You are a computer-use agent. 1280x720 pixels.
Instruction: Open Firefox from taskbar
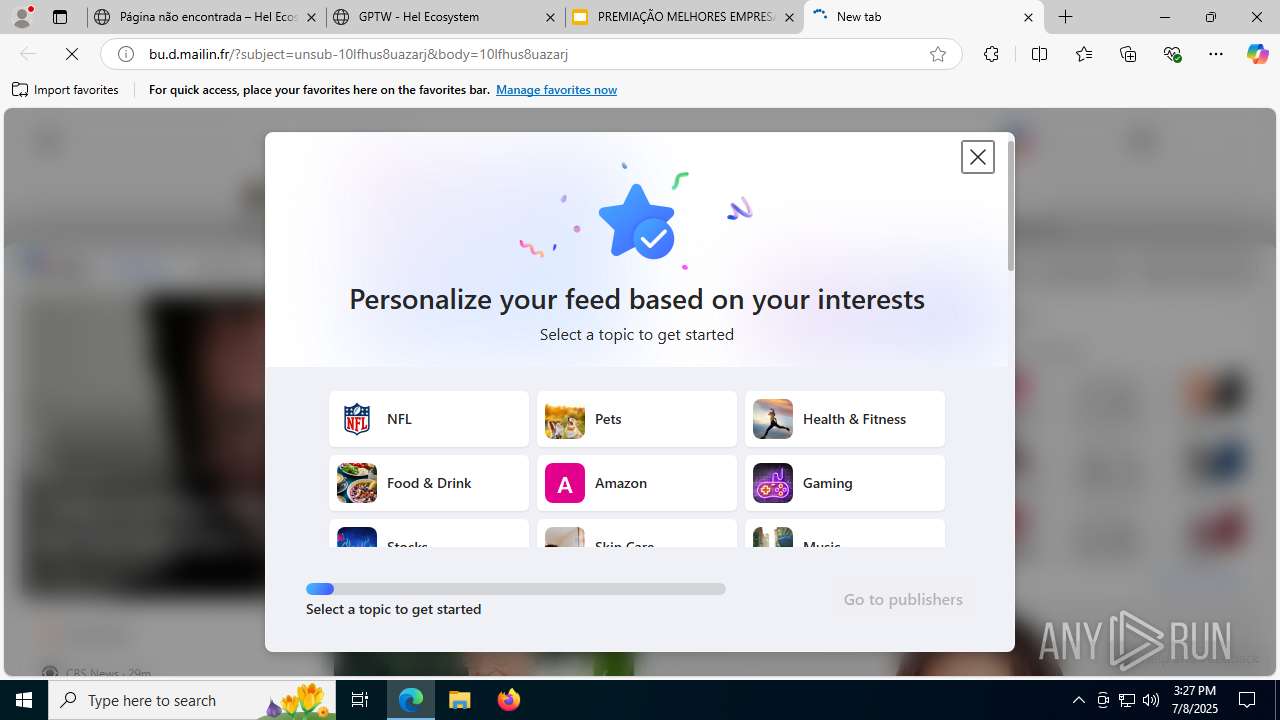508,700
